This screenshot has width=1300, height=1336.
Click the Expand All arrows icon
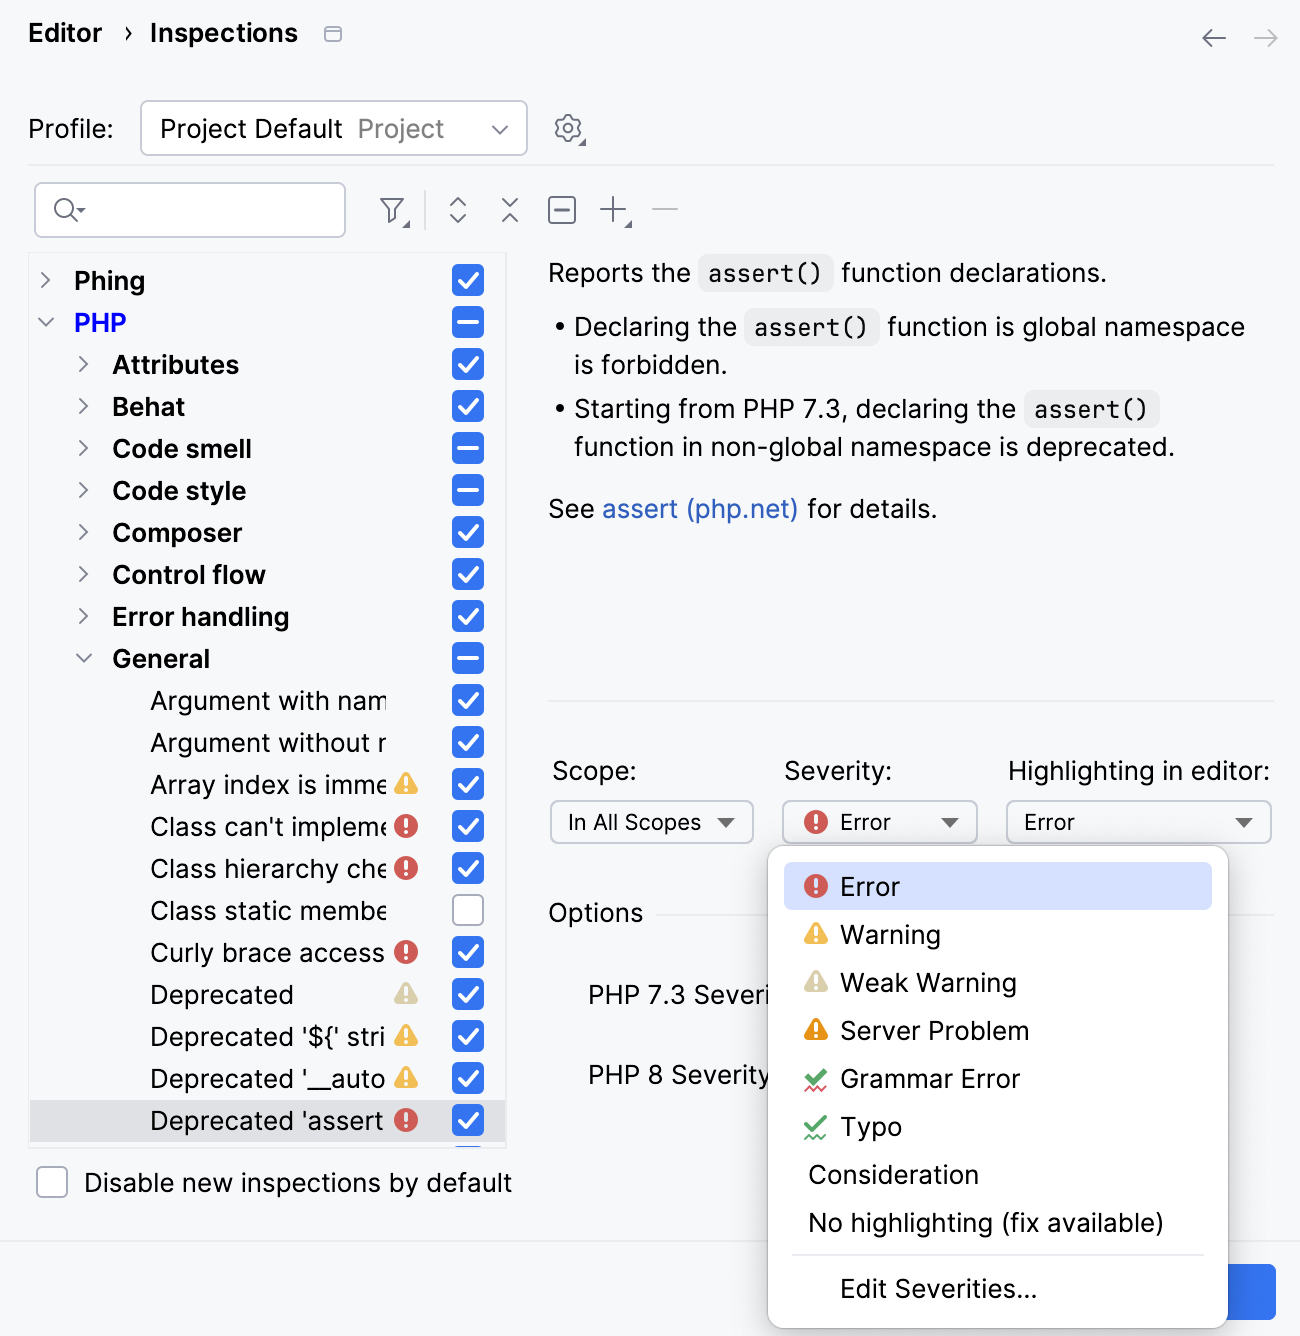pos(458,210)
